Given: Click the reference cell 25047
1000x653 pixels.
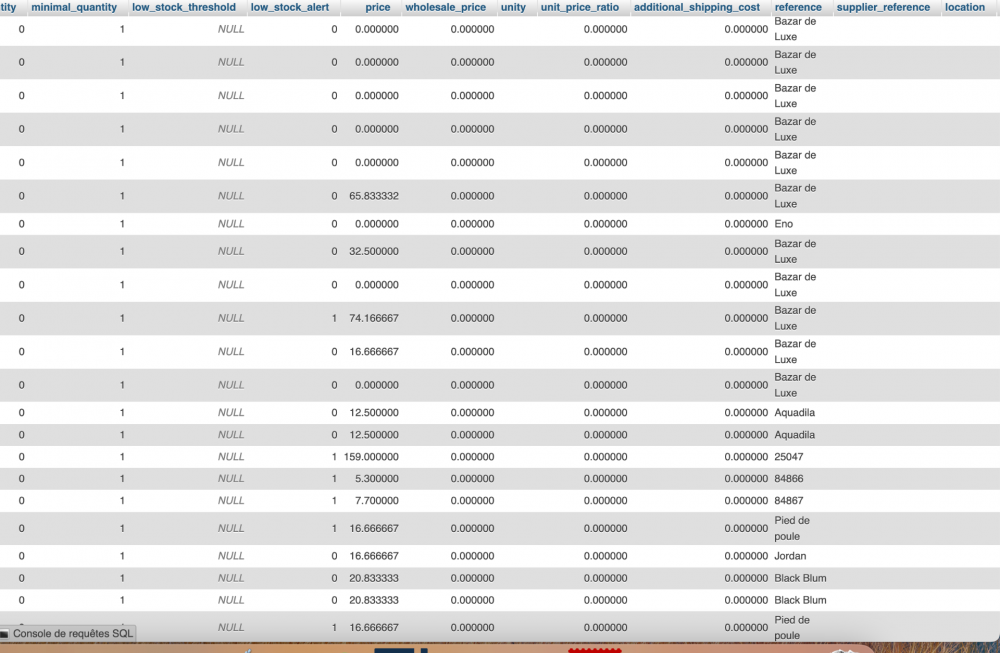Looking at the screenshot, I should pyautogui.click(x=789, y=457).
